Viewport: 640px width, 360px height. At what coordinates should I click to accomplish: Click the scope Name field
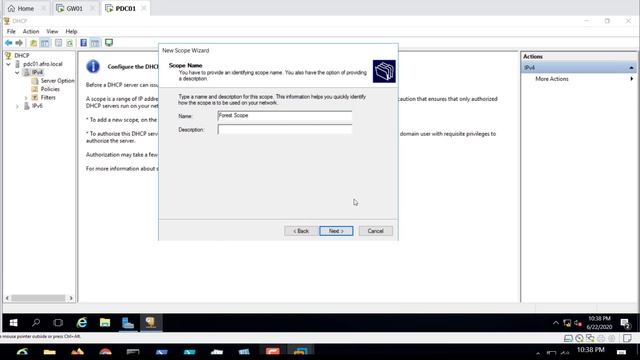[284, 116]
